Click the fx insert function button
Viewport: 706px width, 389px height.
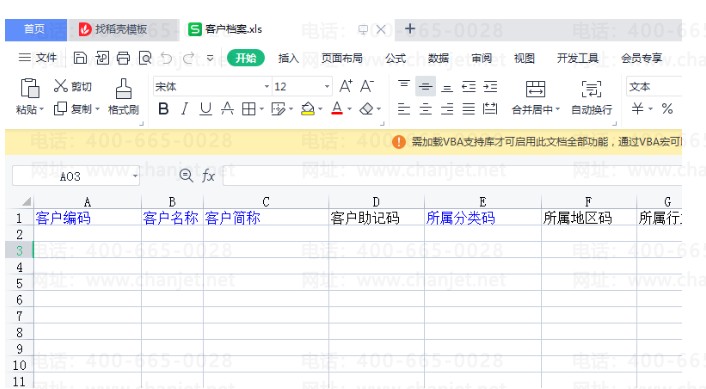coord(208,176)
